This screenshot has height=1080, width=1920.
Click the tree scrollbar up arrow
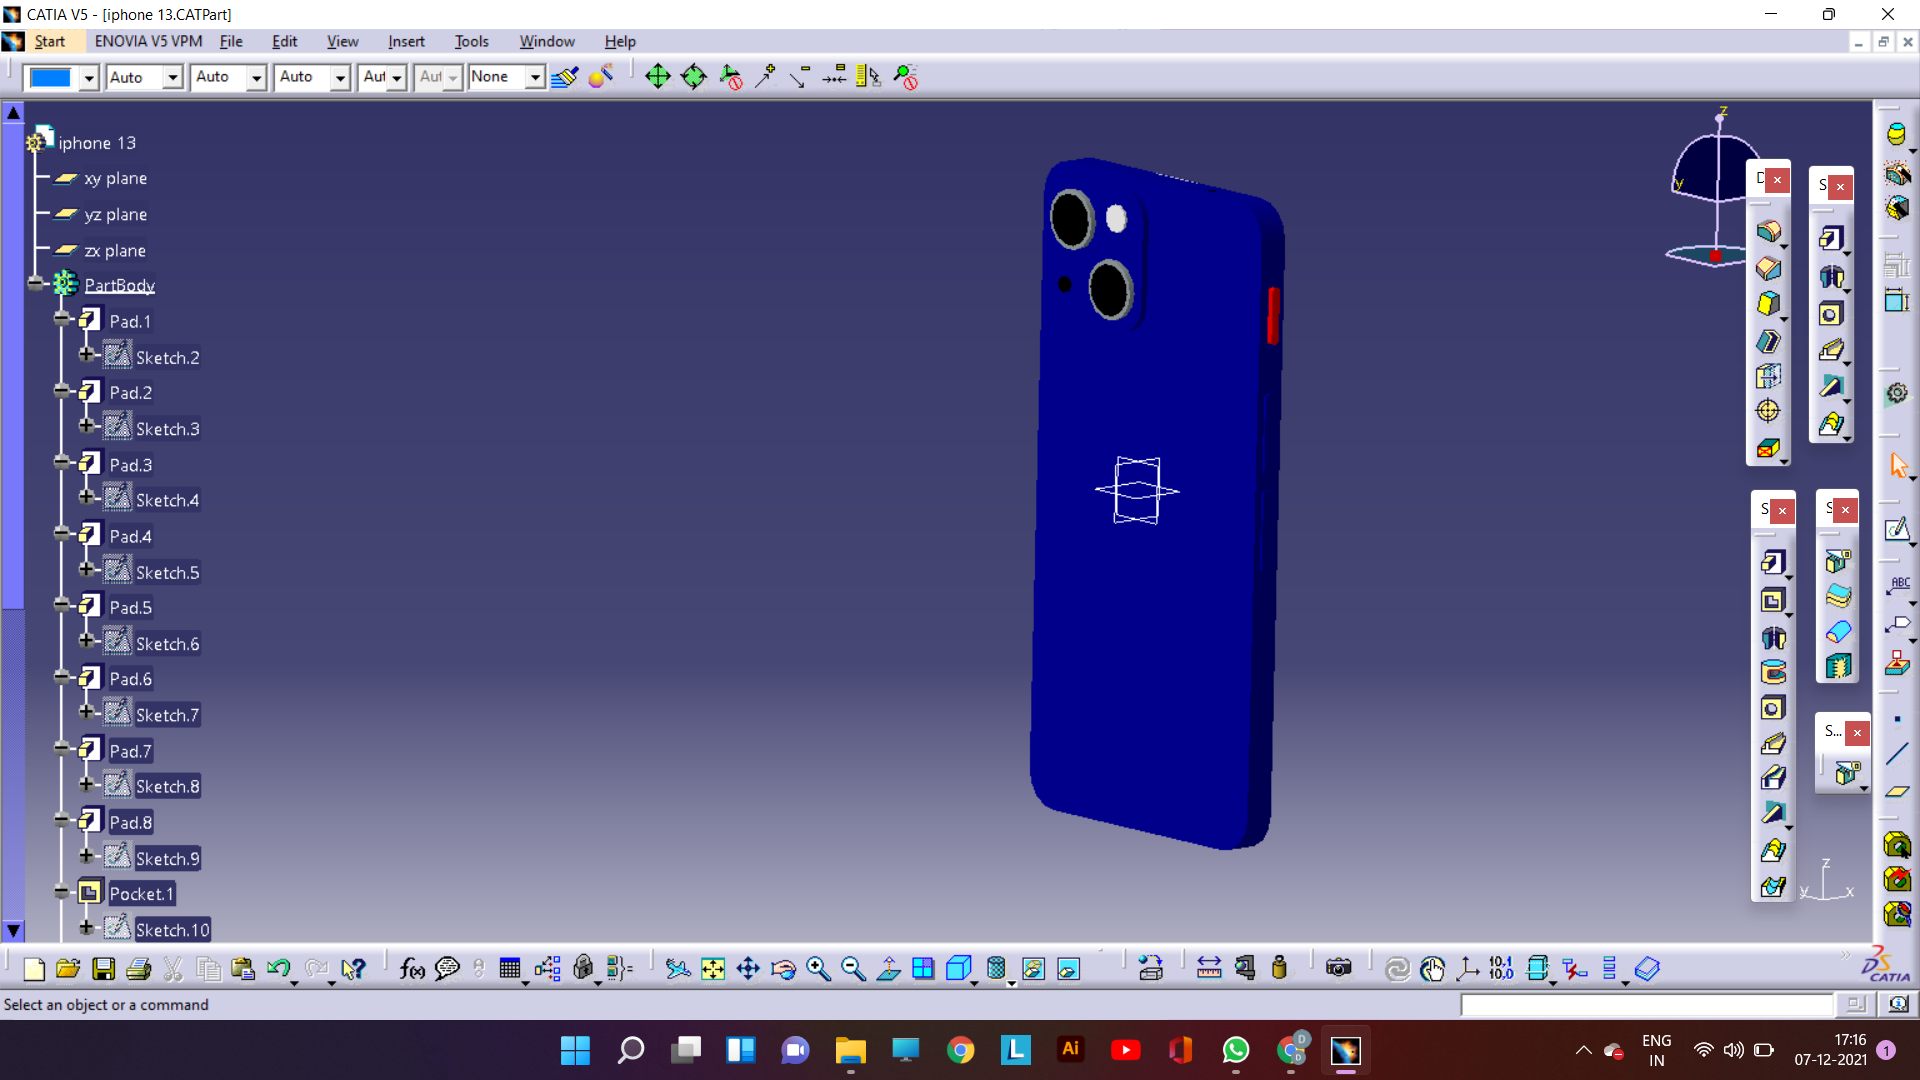[13, 113]
